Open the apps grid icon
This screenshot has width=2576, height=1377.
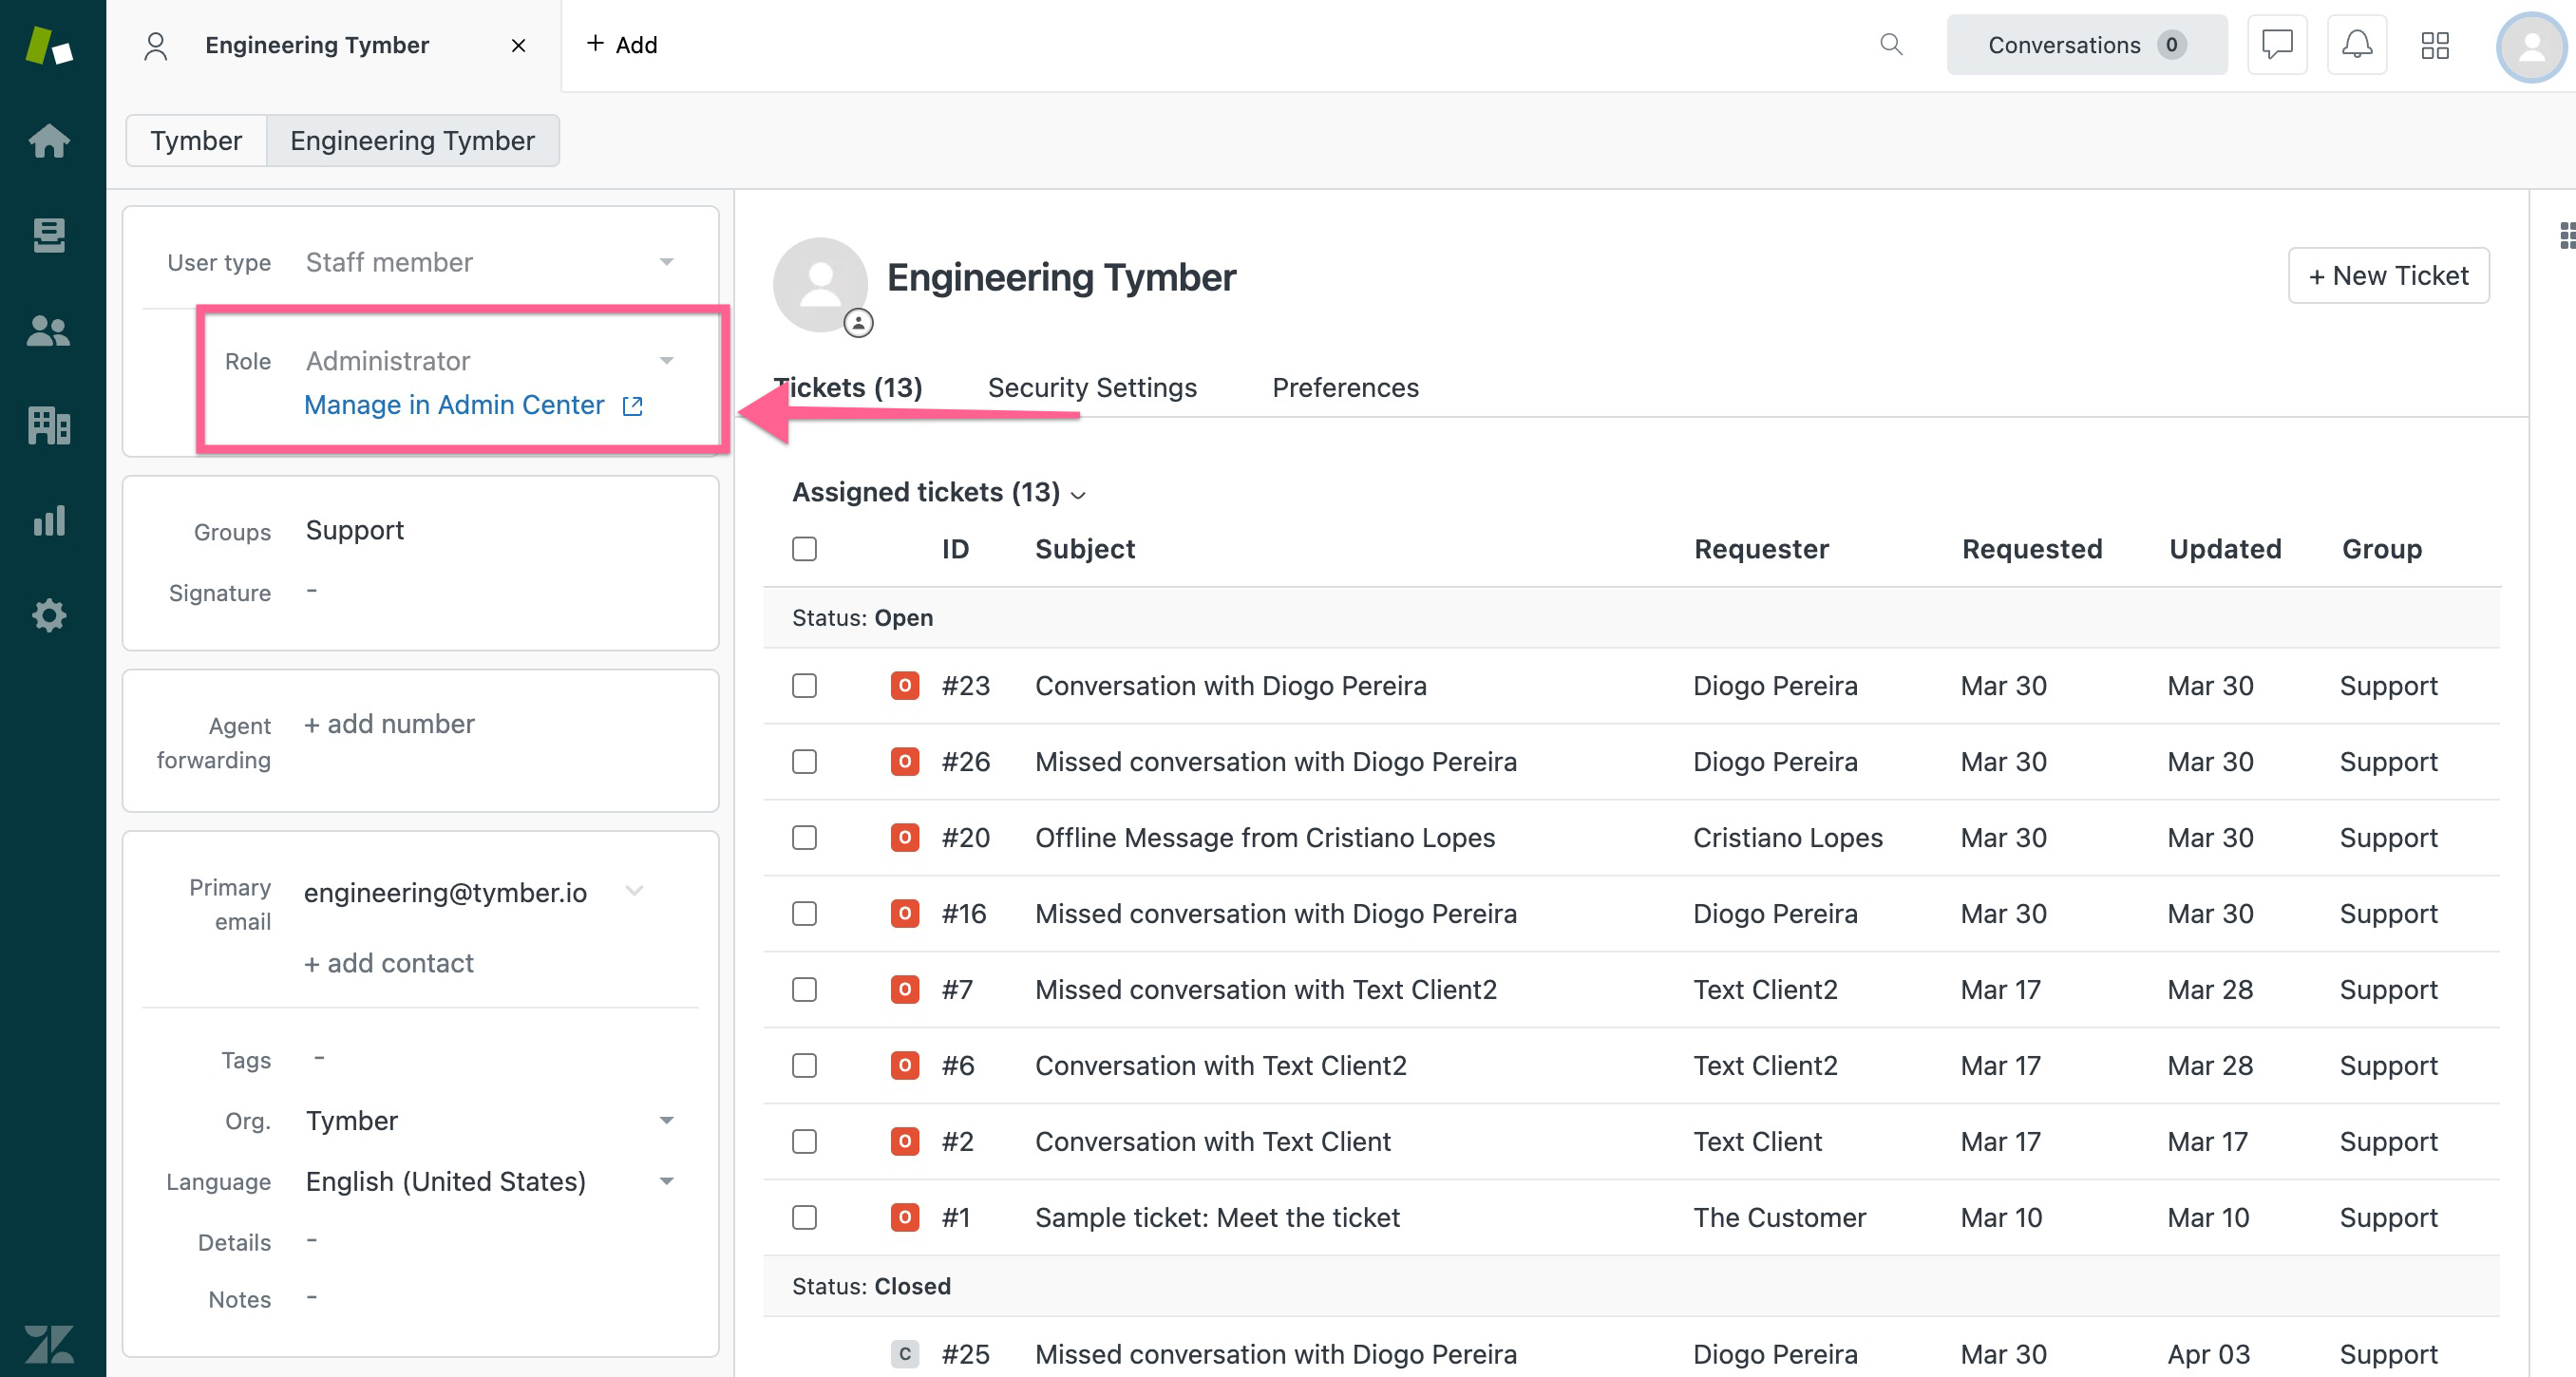2435,44
